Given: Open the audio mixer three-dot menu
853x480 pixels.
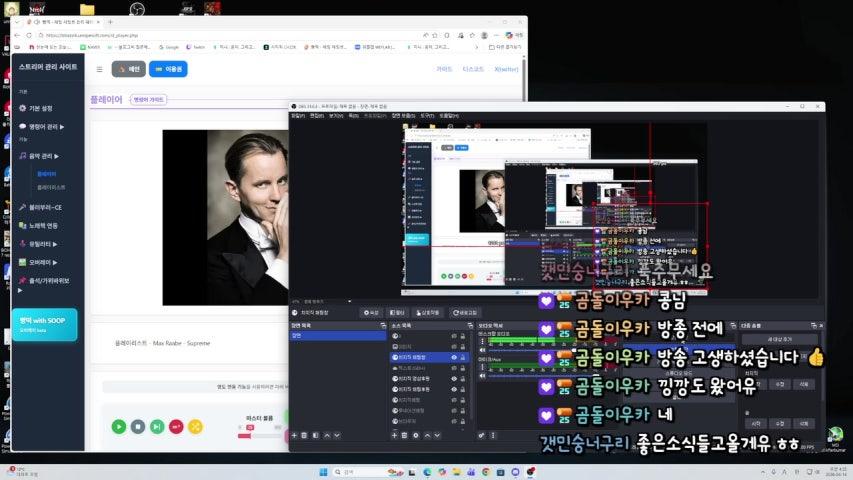Looking at the screenshot, I should (493, 435).
